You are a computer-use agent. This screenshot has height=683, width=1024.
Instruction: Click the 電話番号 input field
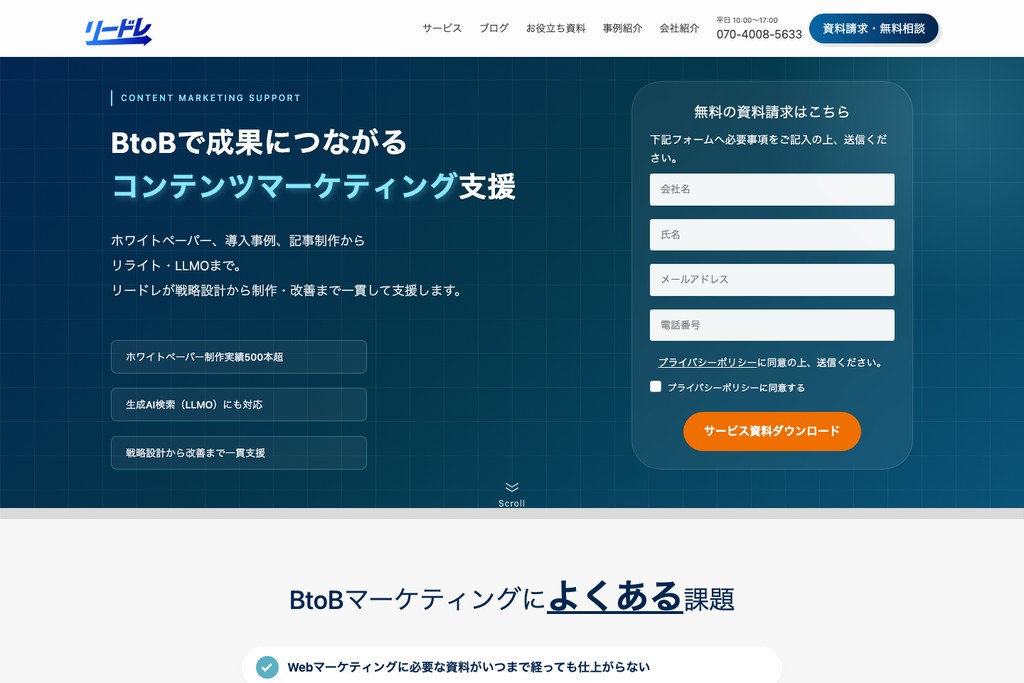(772, 325)
